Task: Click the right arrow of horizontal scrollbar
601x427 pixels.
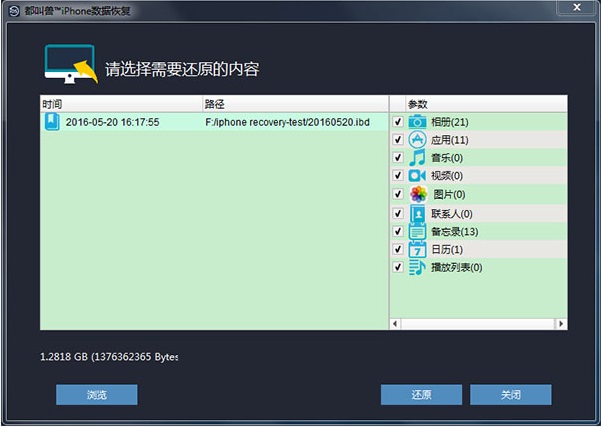Action: point(561,324)
